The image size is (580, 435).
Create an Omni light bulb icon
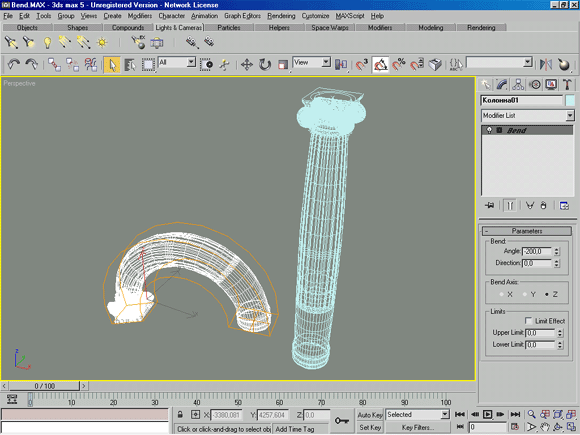click(47, 43)
